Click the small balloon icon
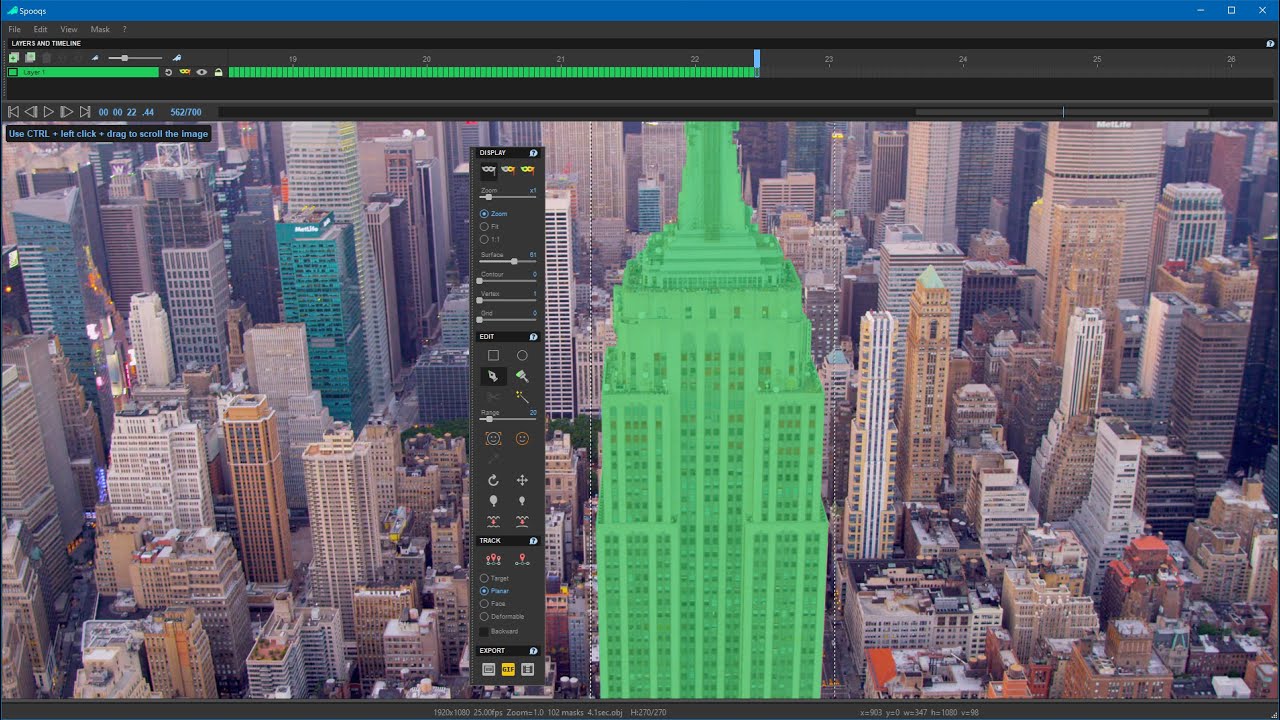This screenshot has width=1280, height=720. (522, 500)
